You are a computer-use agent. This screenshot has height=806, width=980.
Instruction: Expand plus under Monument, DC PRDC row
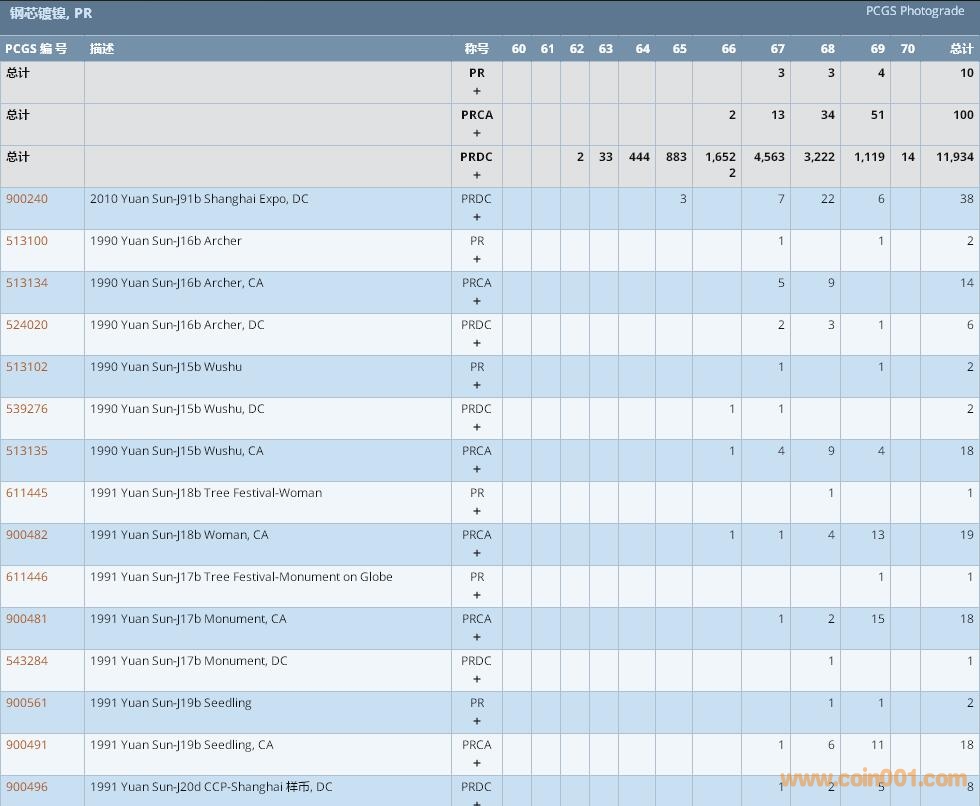pos(477,679)
